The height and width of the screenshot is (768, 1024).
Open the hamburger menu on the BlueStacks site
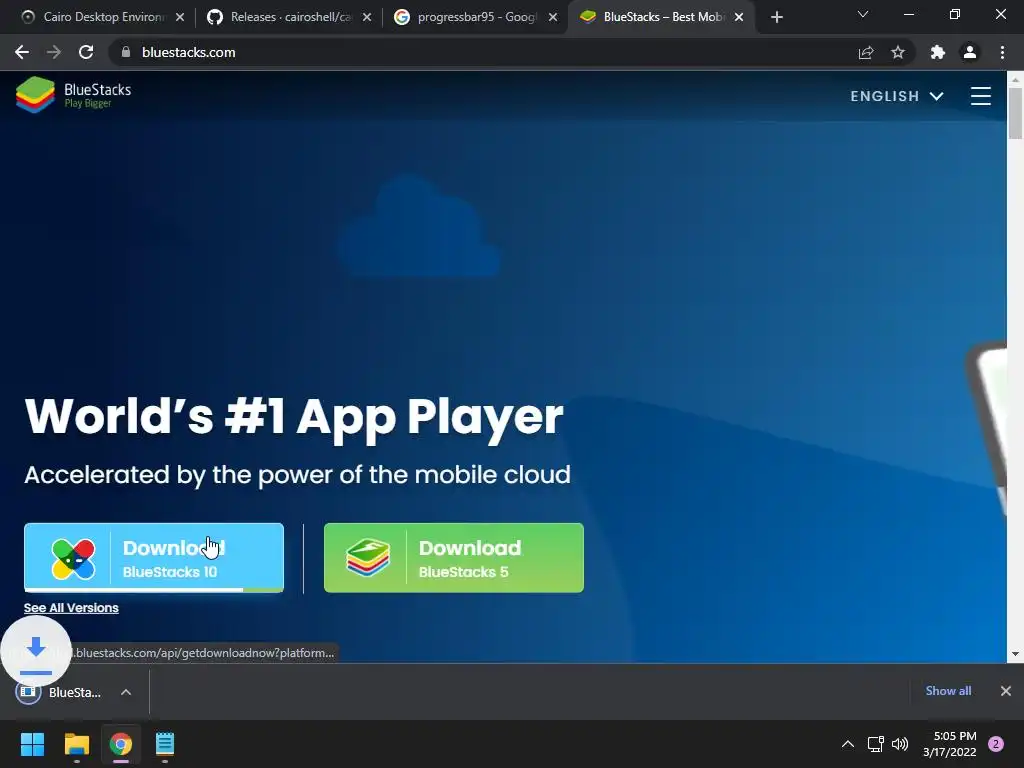point(980,96)
